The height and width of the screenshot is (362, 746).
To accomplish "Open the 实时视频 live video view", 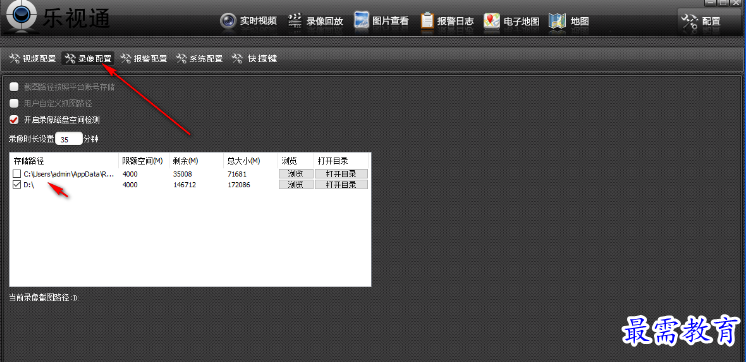I will (248, 21).
